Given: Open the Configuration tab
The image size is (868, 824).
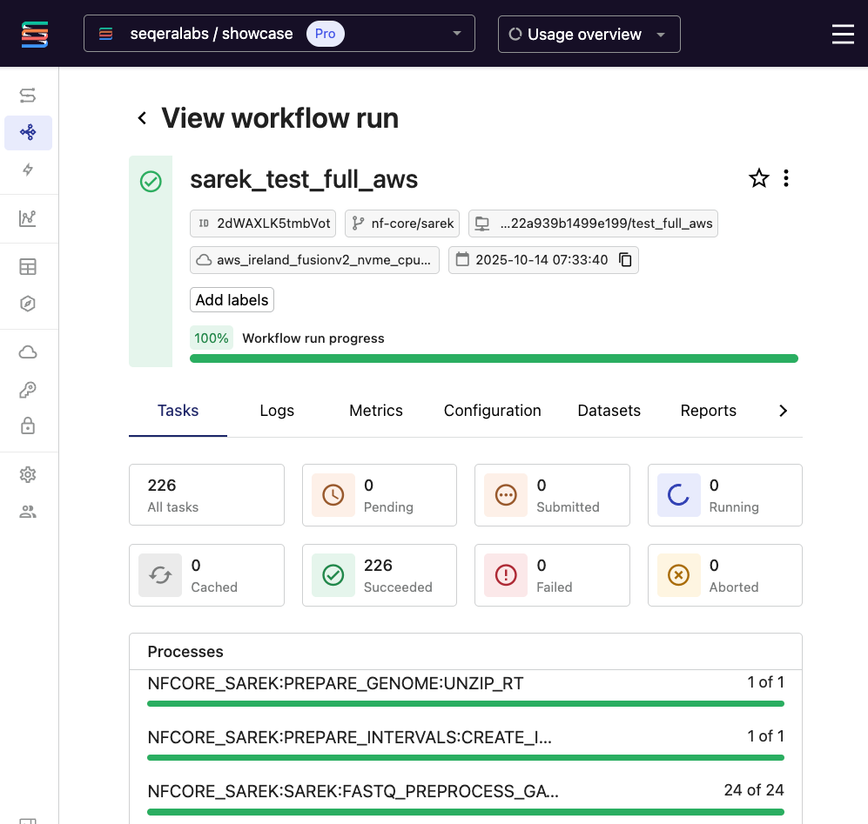Looking at the screenshot, I should pos(492,410).
